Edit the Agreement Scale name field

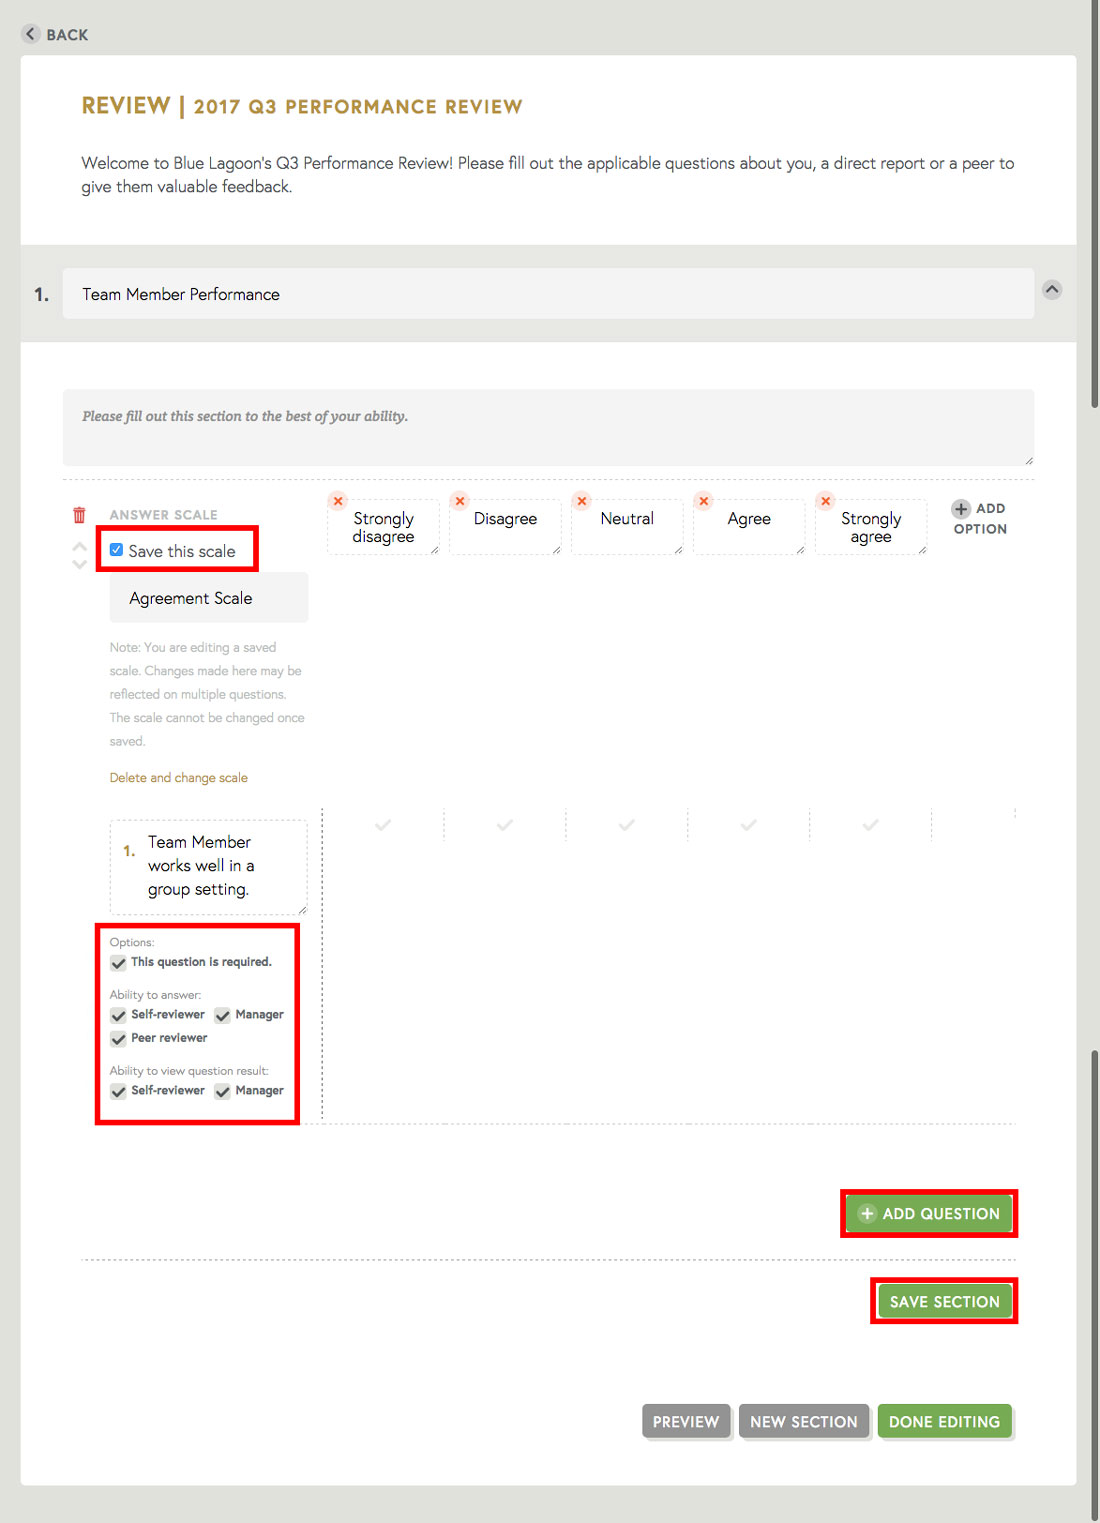pyautogui.click(x=208, y=597)
